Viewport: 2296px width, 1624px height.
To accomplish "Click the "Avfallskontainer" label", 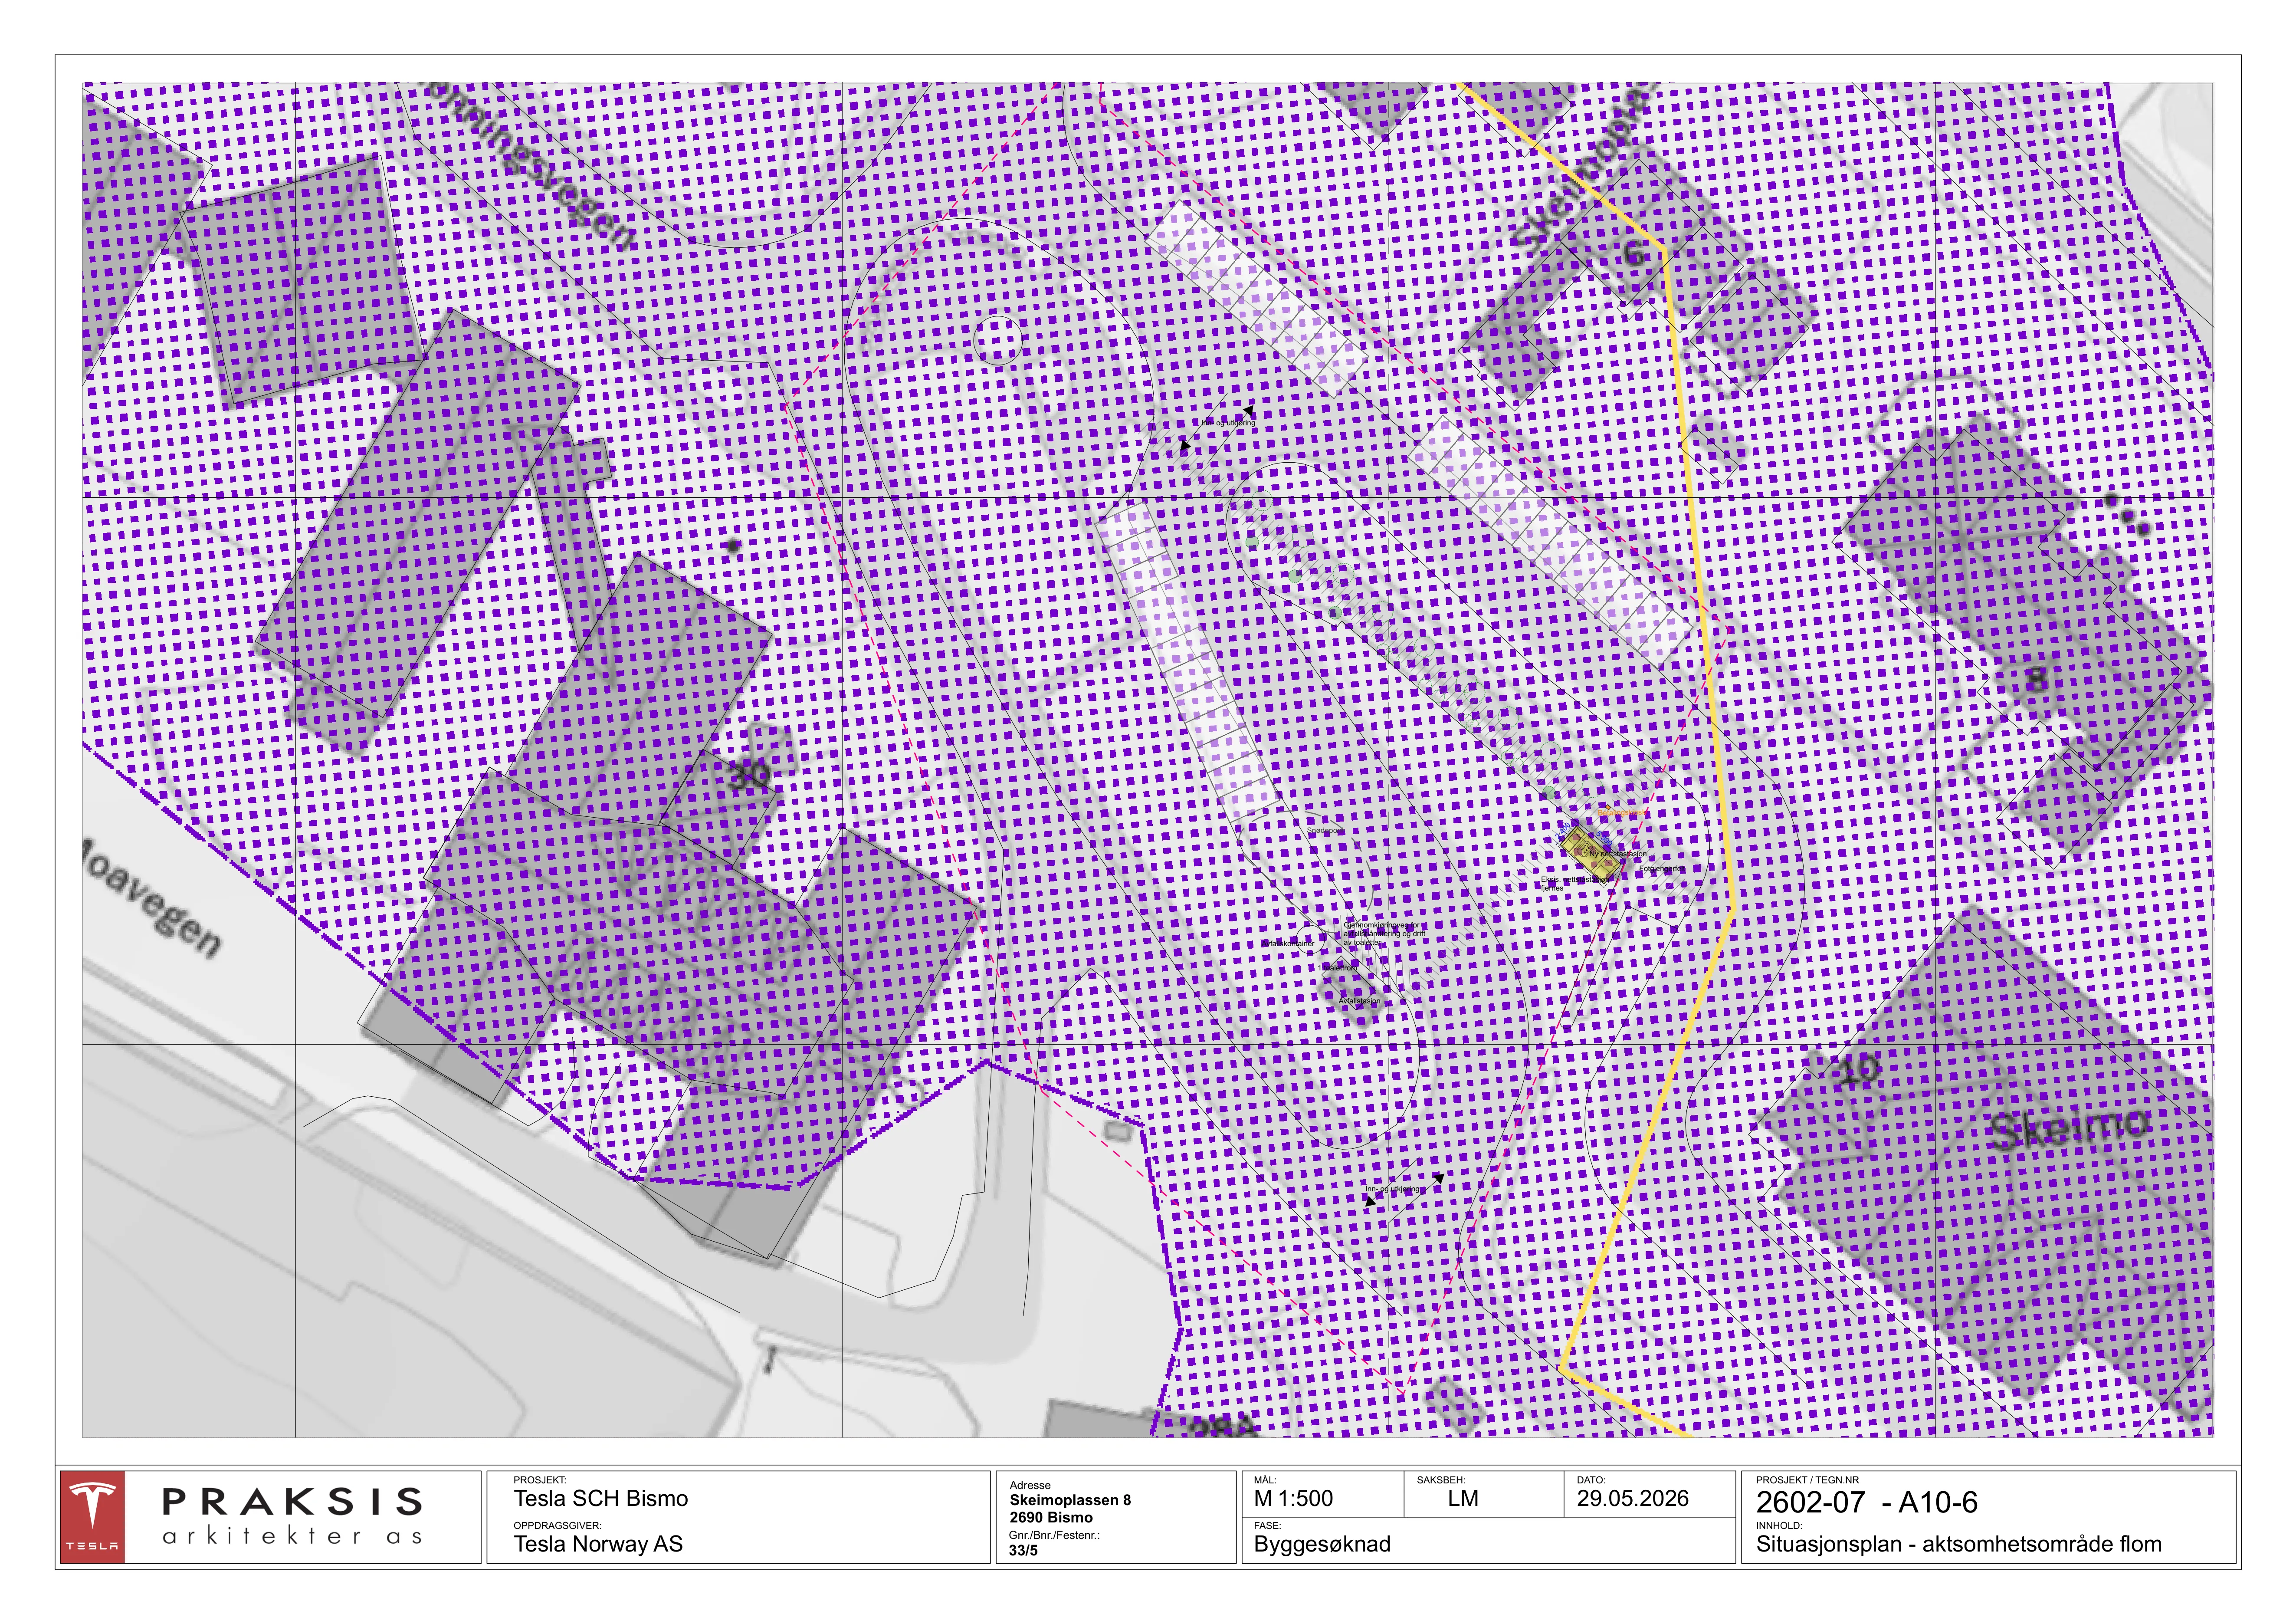I will click(x=1288, y=943).
